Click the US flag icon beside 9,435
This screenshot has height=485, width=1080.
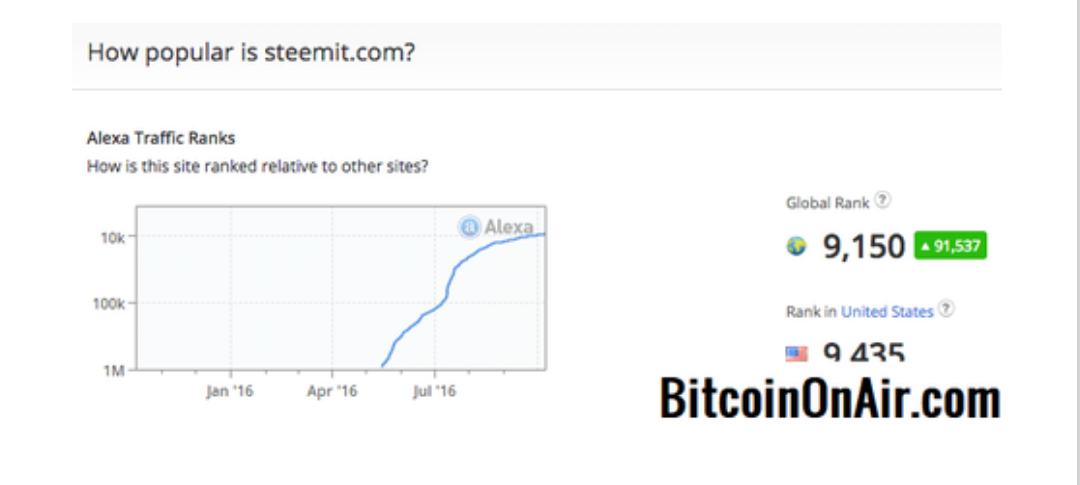tap(796, 354)
